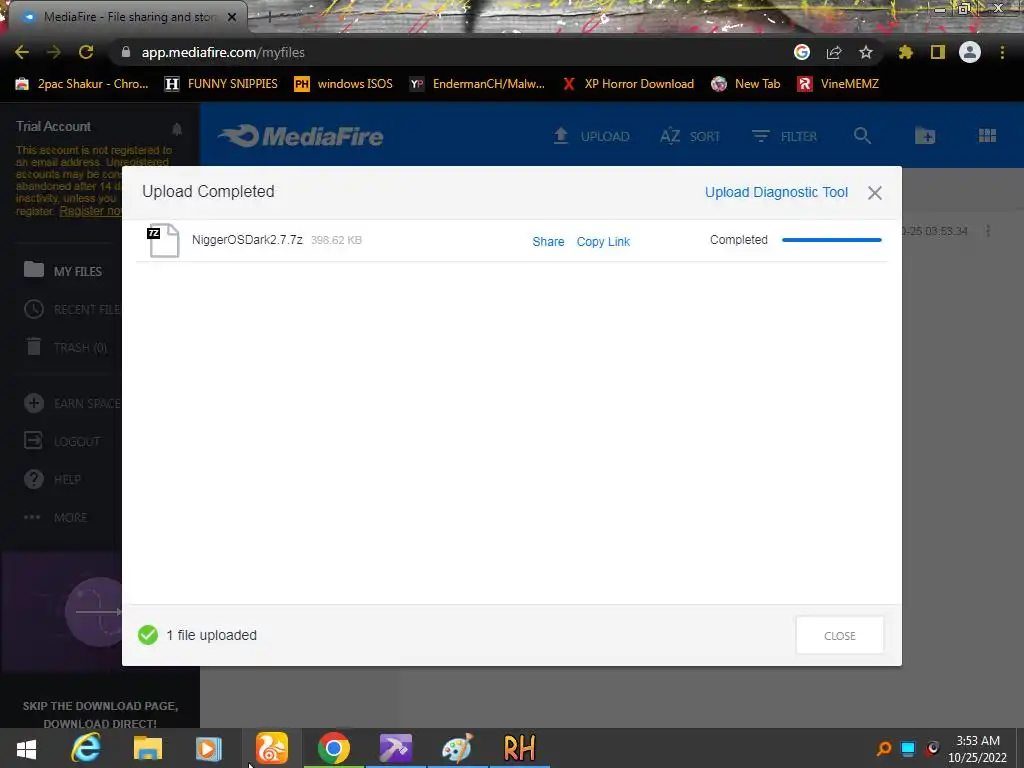This screenshot has width=1024, height=768.
Task: Click the MediaFire logo
Action: pyautogui.click(x=301, y=136)
